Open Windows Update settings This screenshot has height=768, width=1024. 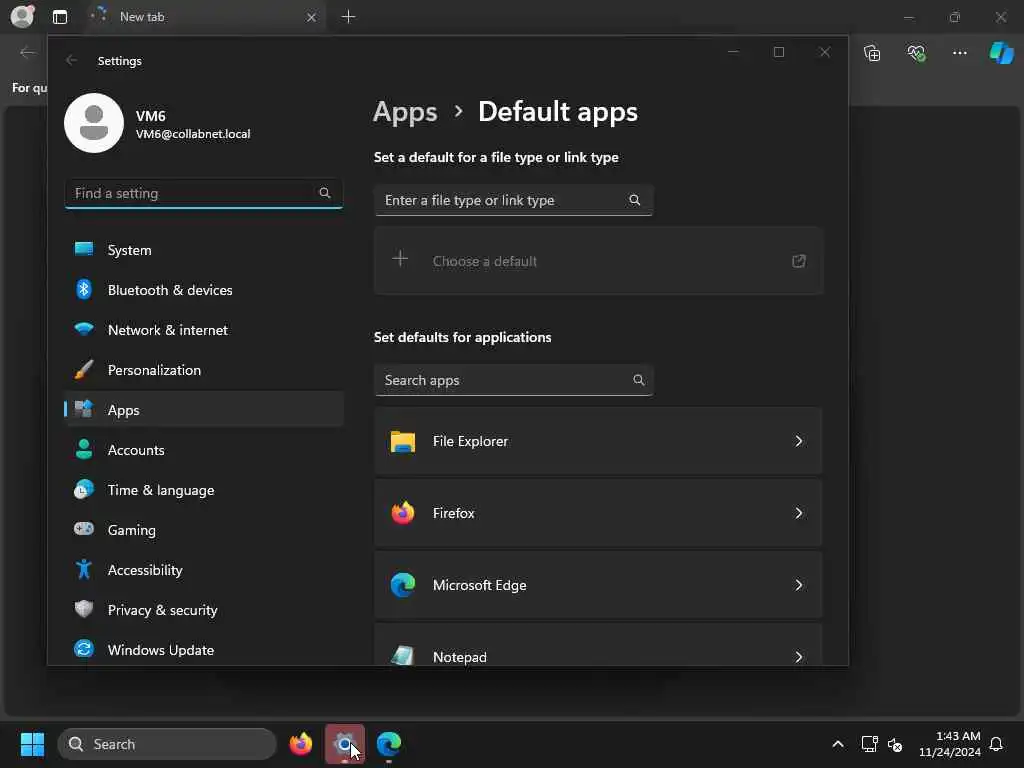tap(204, 650)
